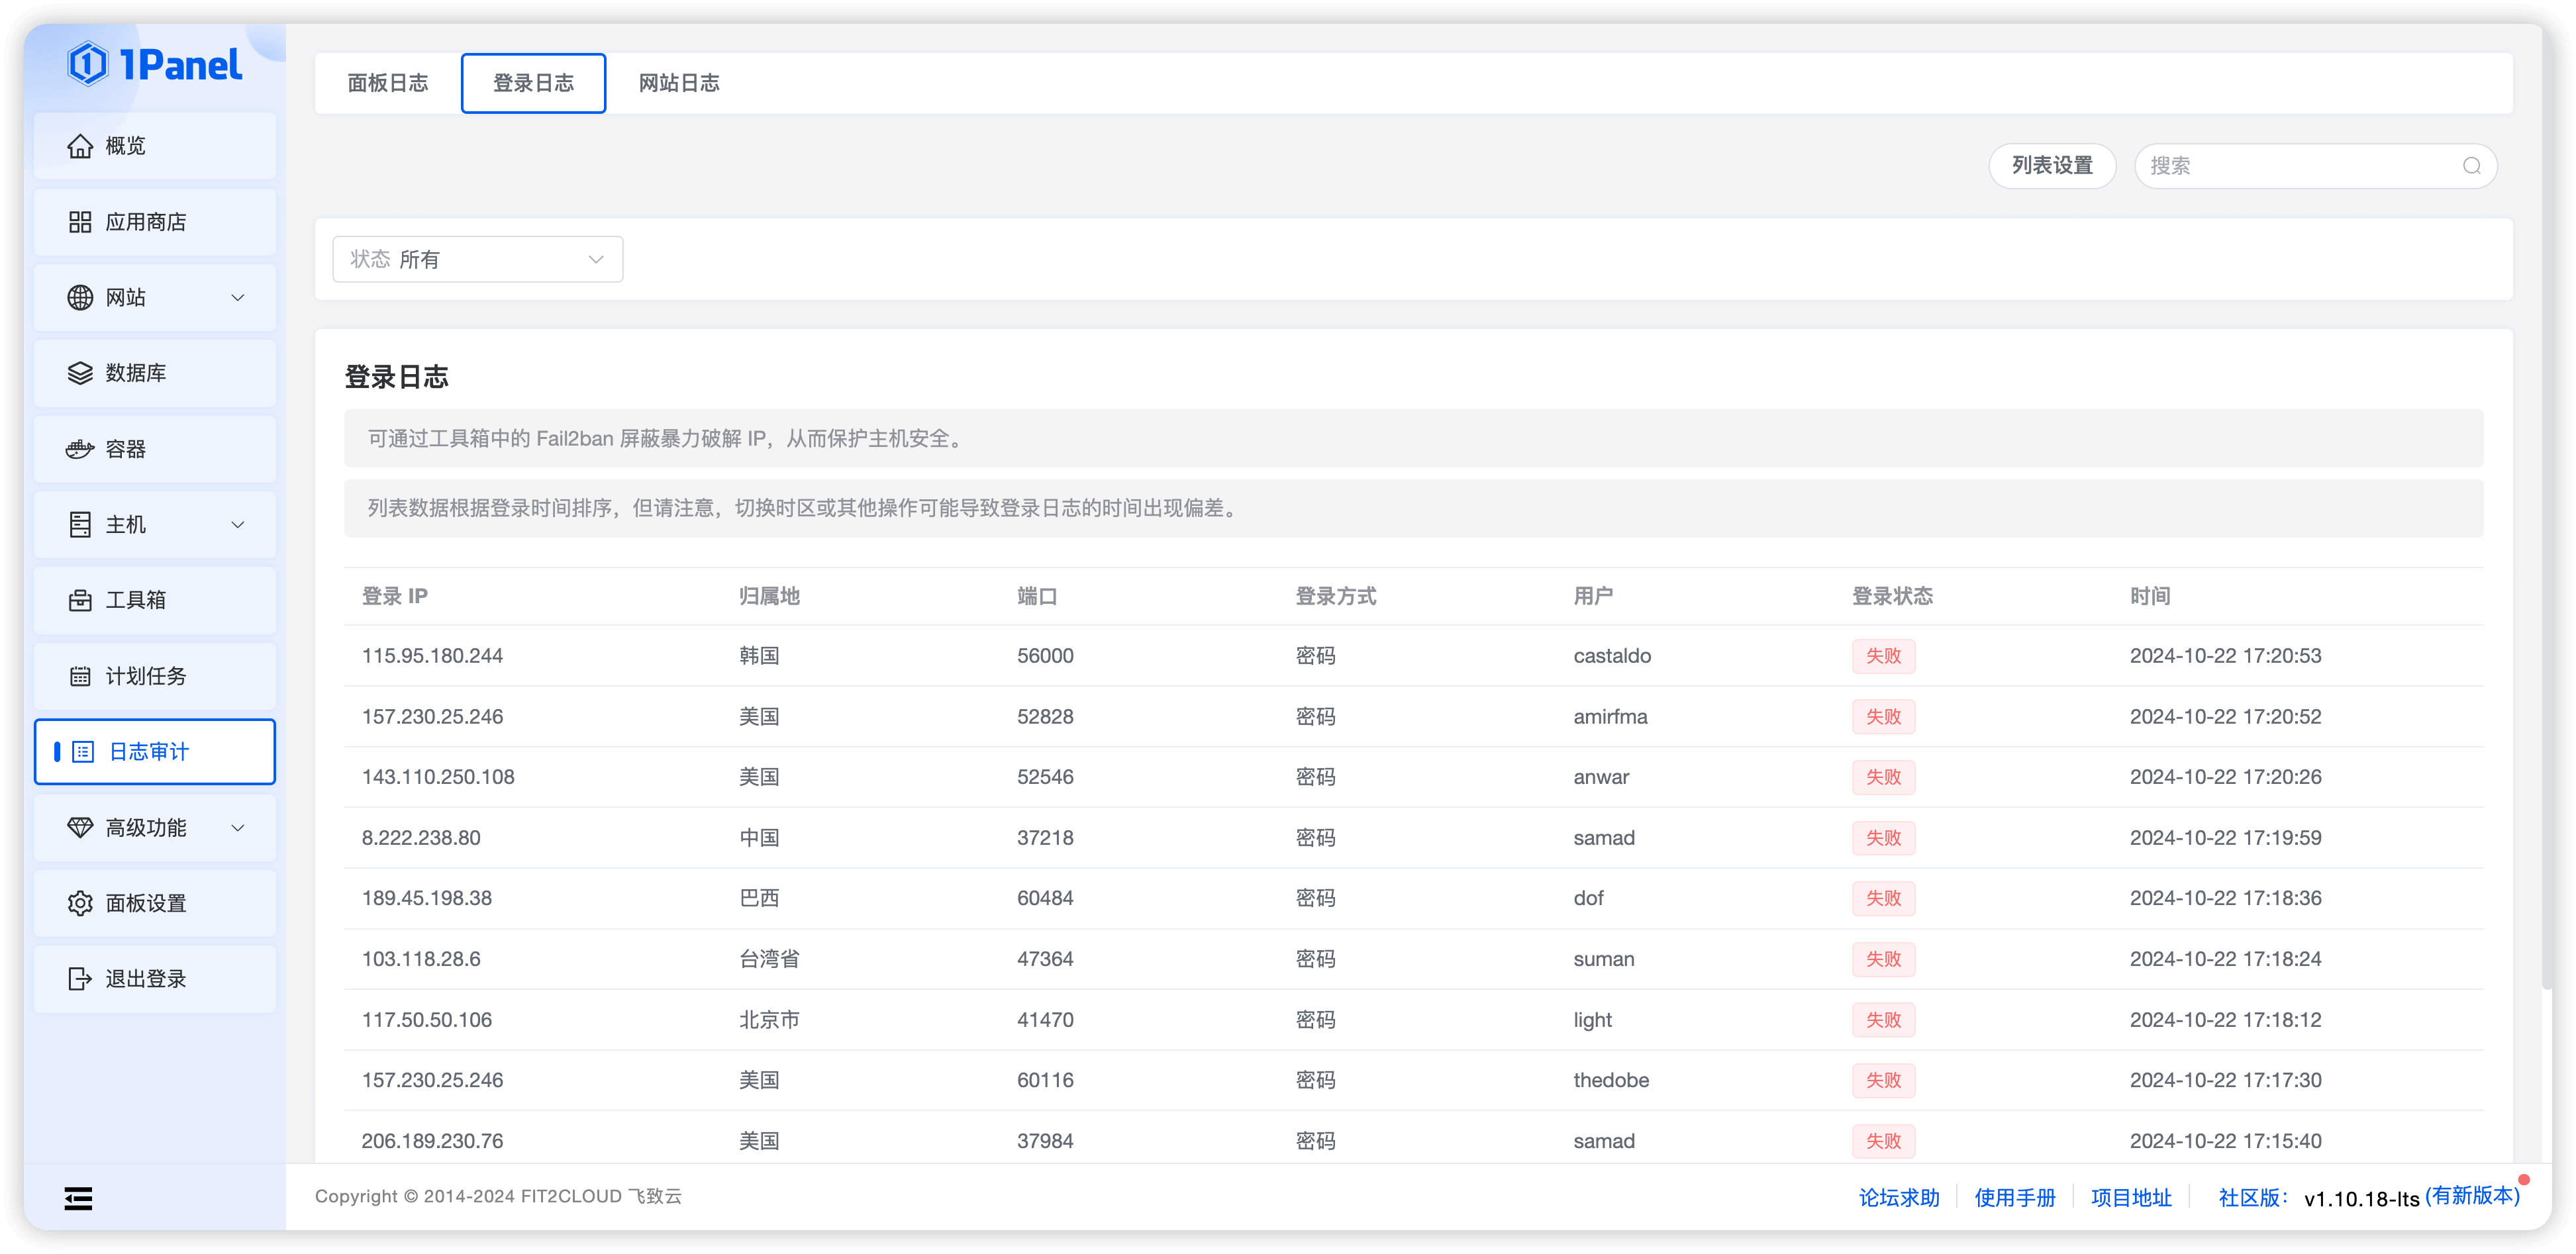The image size is (2576, 1254).
Task: Click the 列表设置 button
Action: pyautogui.click(x=2052, y=166)
